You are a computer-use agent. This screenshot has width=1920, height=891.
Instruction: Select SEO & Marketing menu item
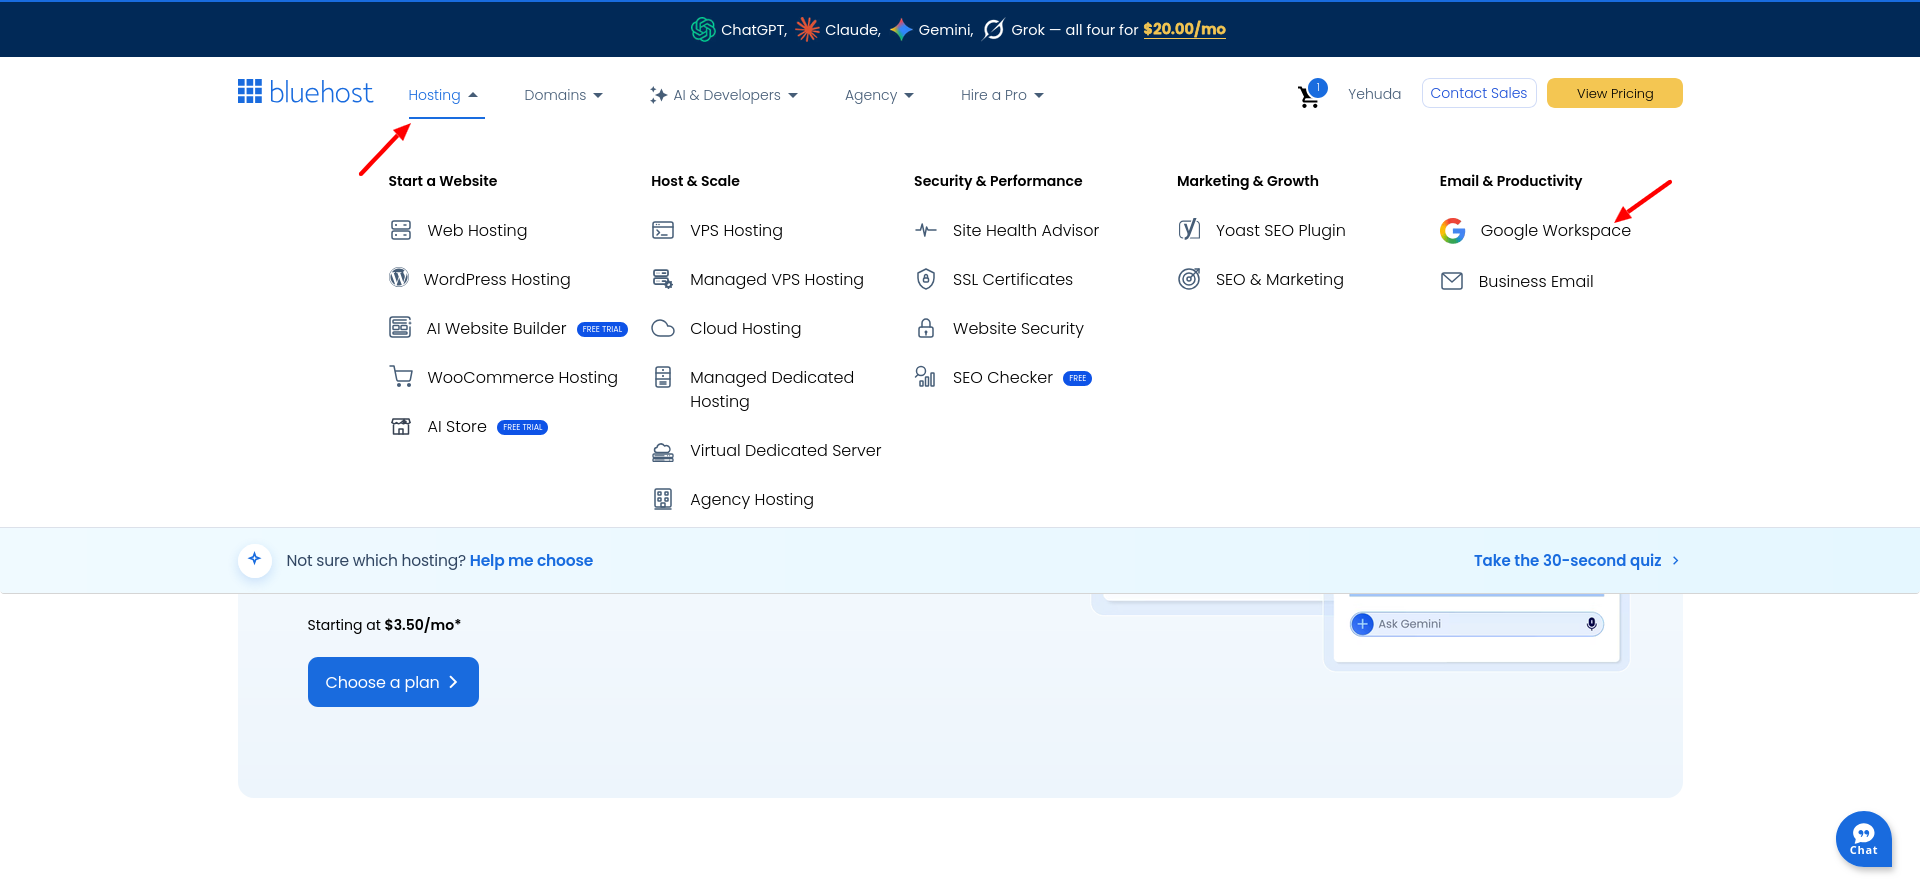point(1279,279)
